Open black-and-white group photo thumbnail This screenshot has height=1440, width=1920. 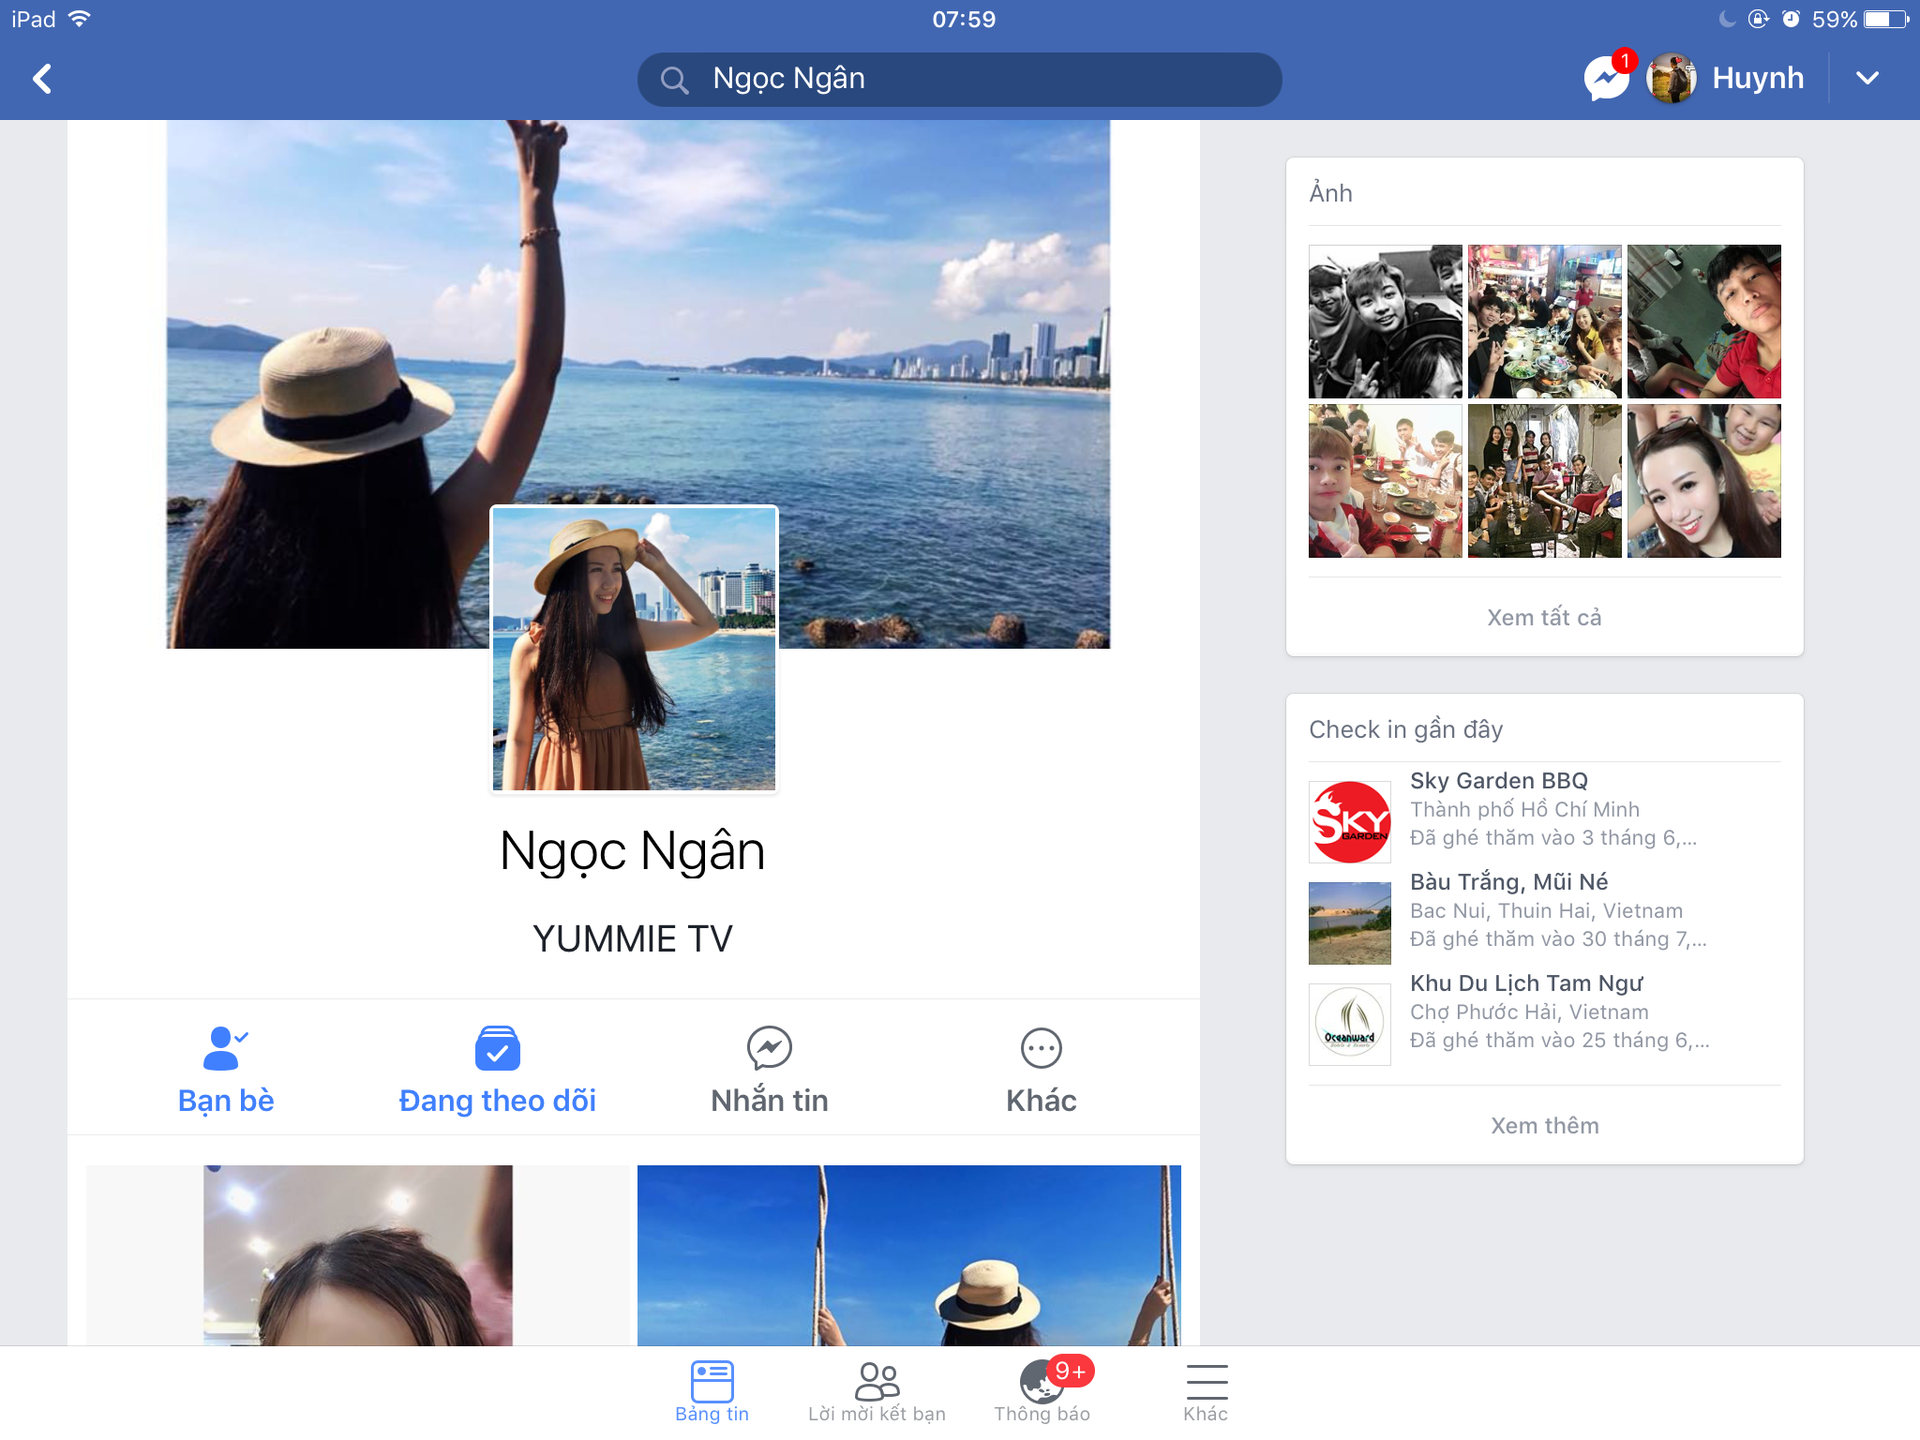coord(1385,321)
